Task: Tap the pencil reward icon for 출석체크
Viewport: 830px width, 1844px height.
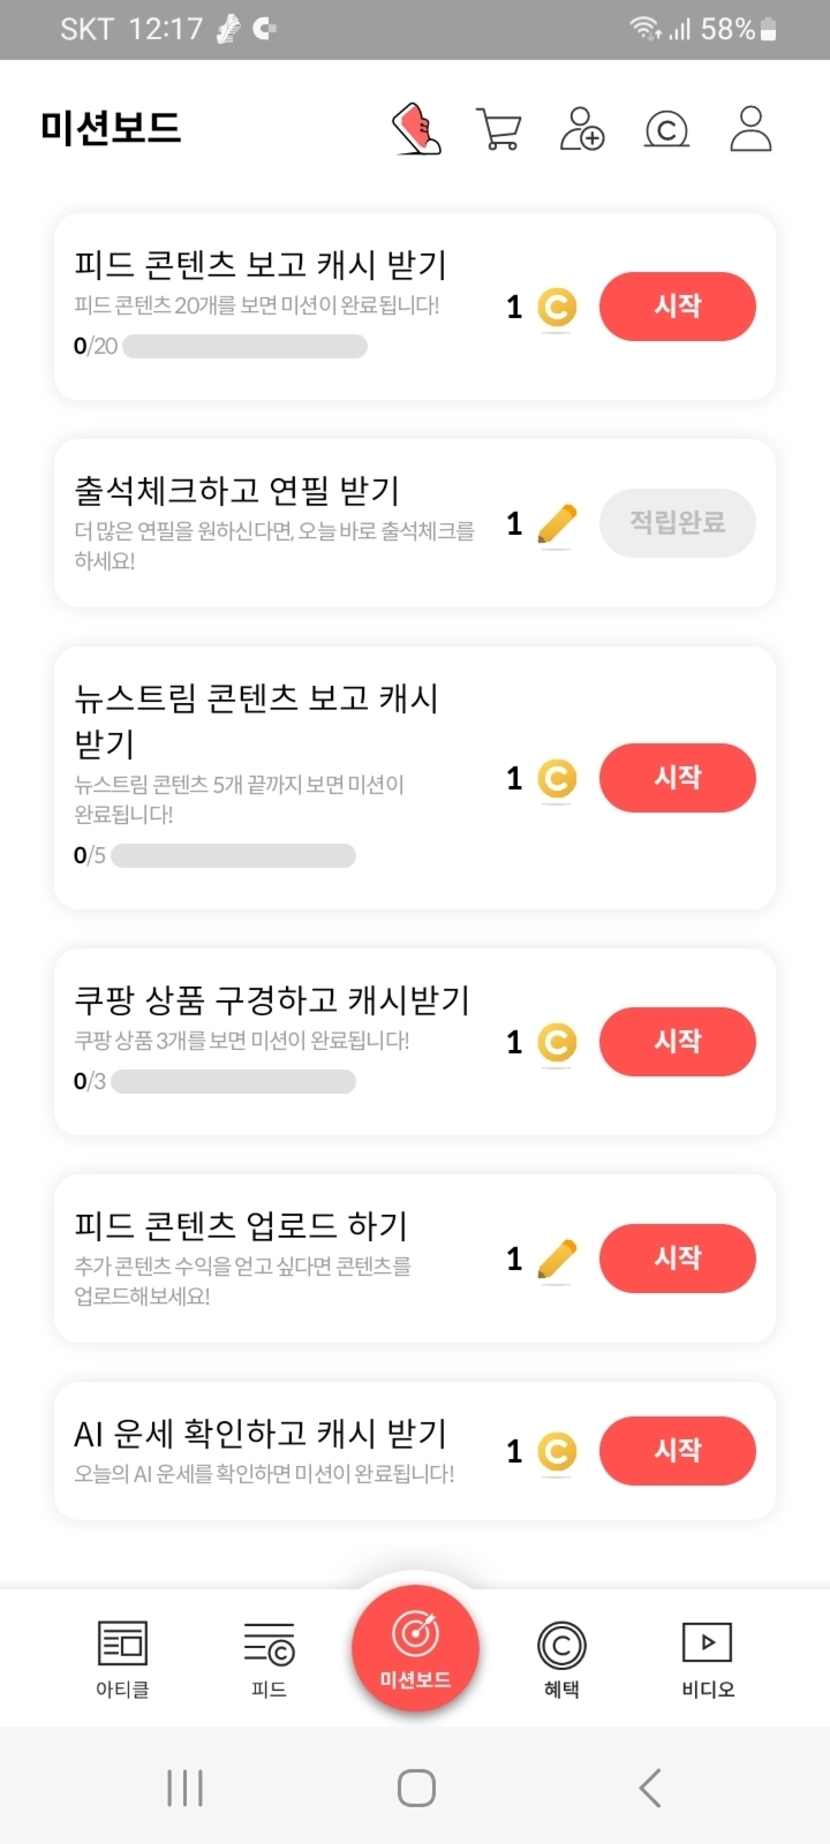Action: click(557, 524)
